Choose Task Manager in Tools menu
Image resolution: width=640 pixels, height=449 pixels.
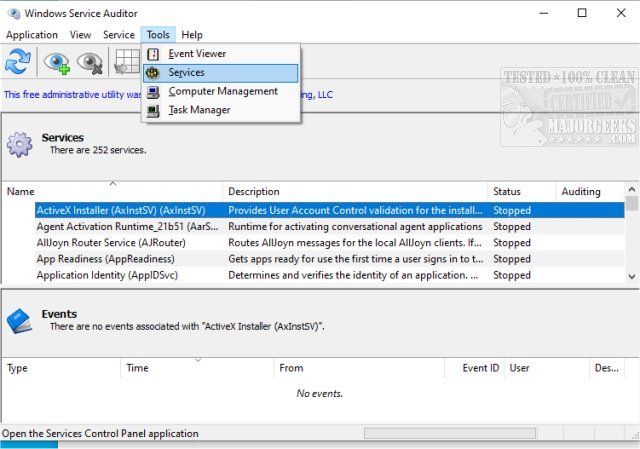click(199, 110)
